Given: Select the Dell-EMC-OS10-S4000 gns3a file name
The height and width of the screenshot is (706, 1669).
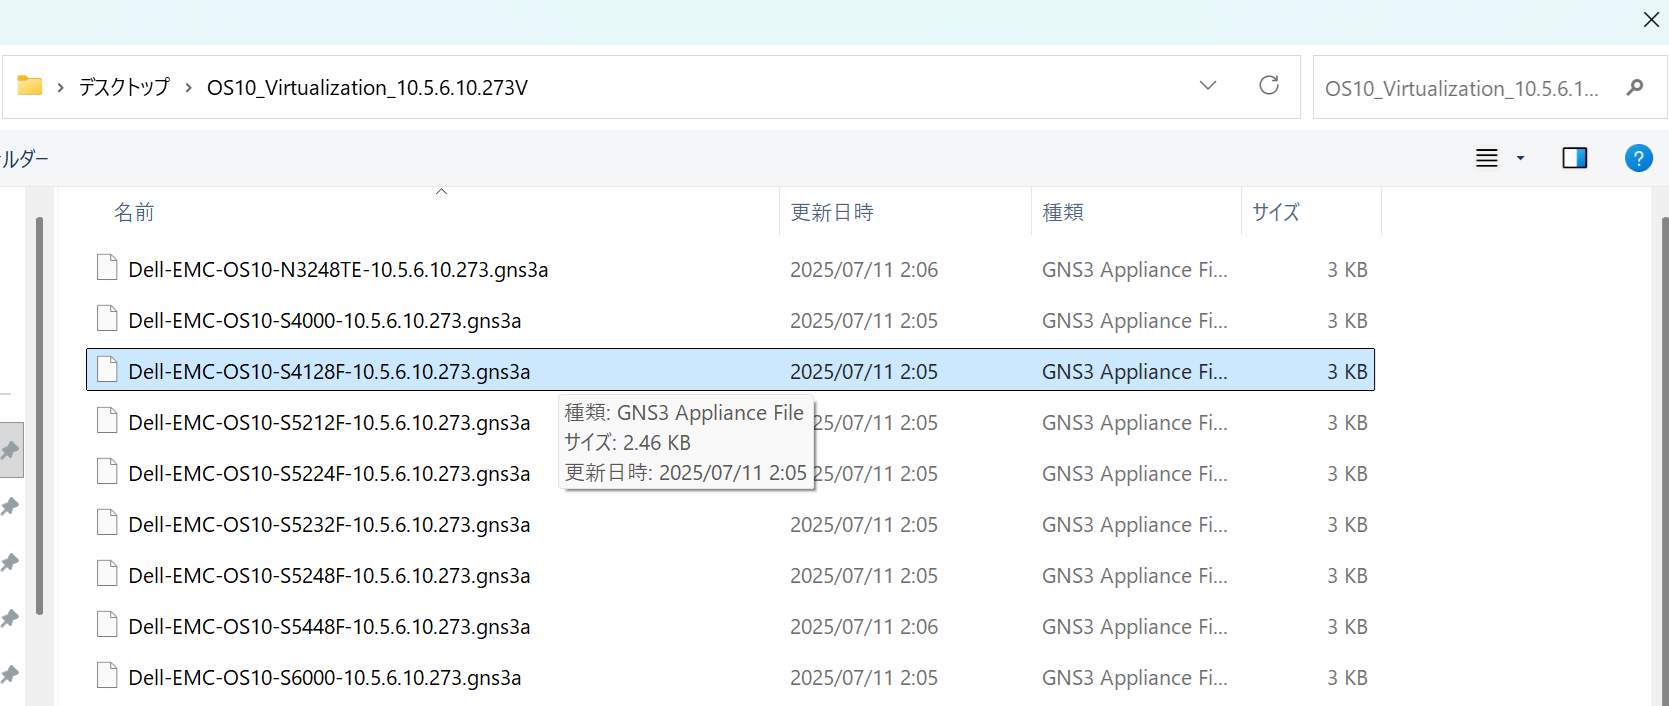Looking at the screenshot, I should tap(325, 321).
